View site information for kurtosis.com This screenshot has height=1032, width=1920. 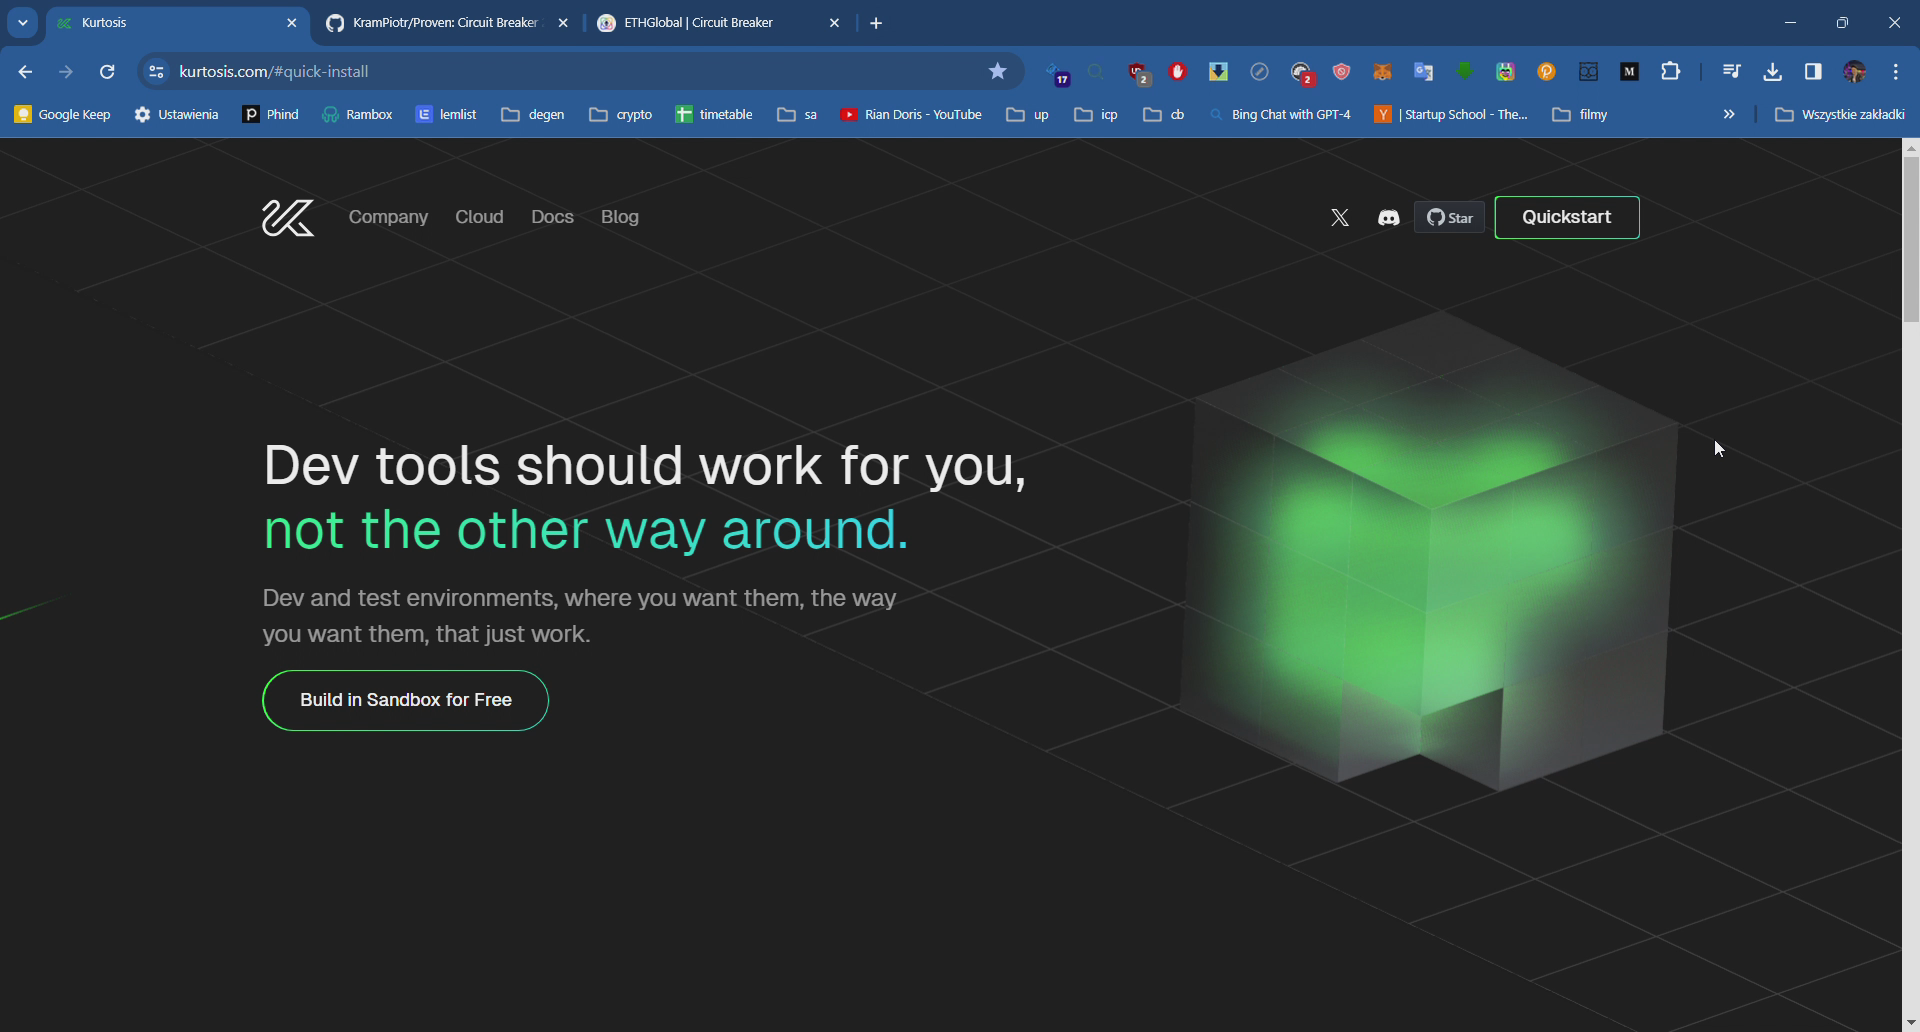pos(156,72)
